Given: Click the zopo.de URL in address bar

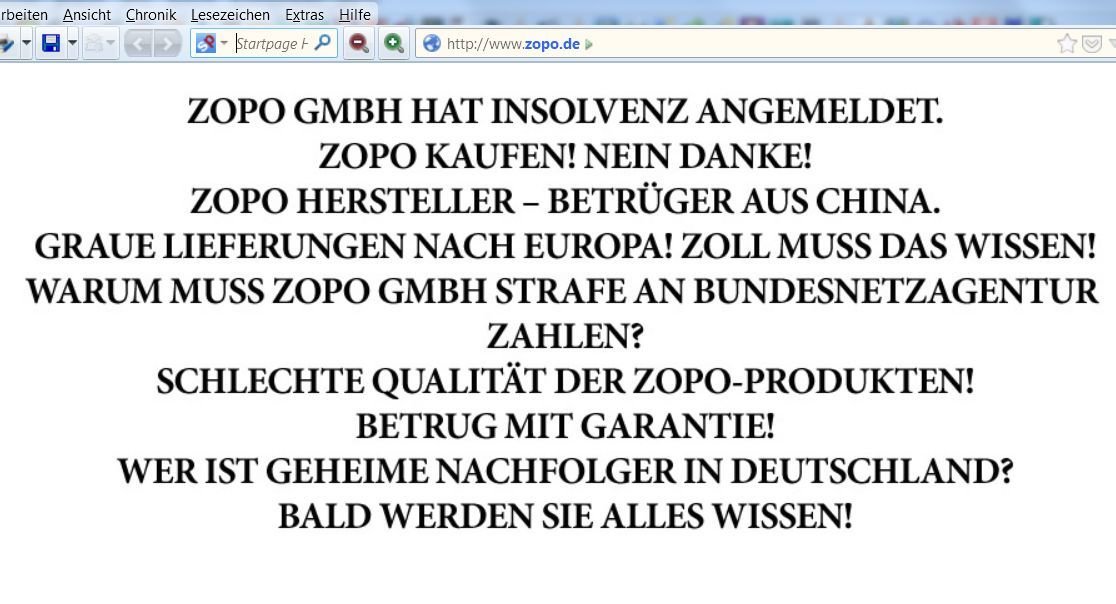Looking at the screenshot, I should 513,44.
